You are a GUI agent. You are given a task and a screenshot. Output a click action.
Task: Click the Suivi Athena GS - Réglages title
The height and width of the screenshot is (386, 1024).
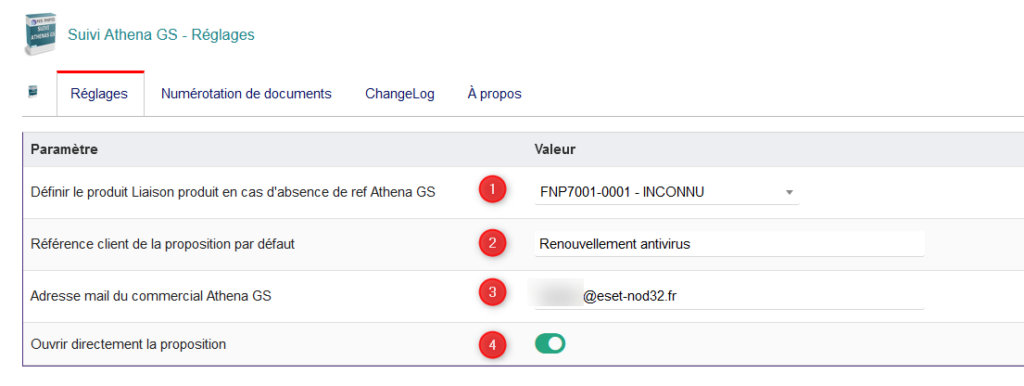pyautogui.click(x=161, y=35)
